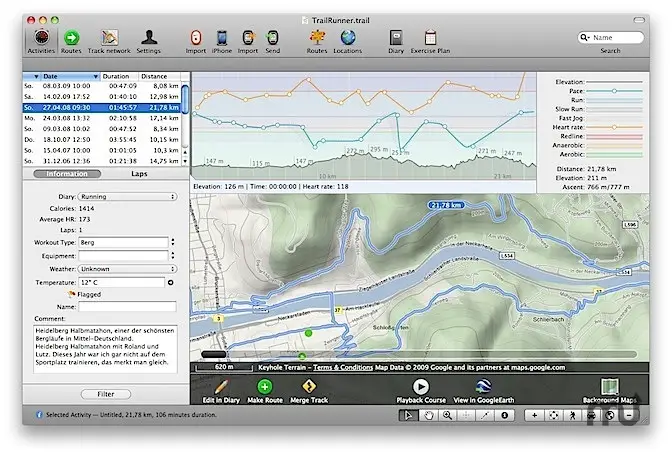Click the Import icon left of Send
This screenshot has height=456, width=672.
[248, 42]
